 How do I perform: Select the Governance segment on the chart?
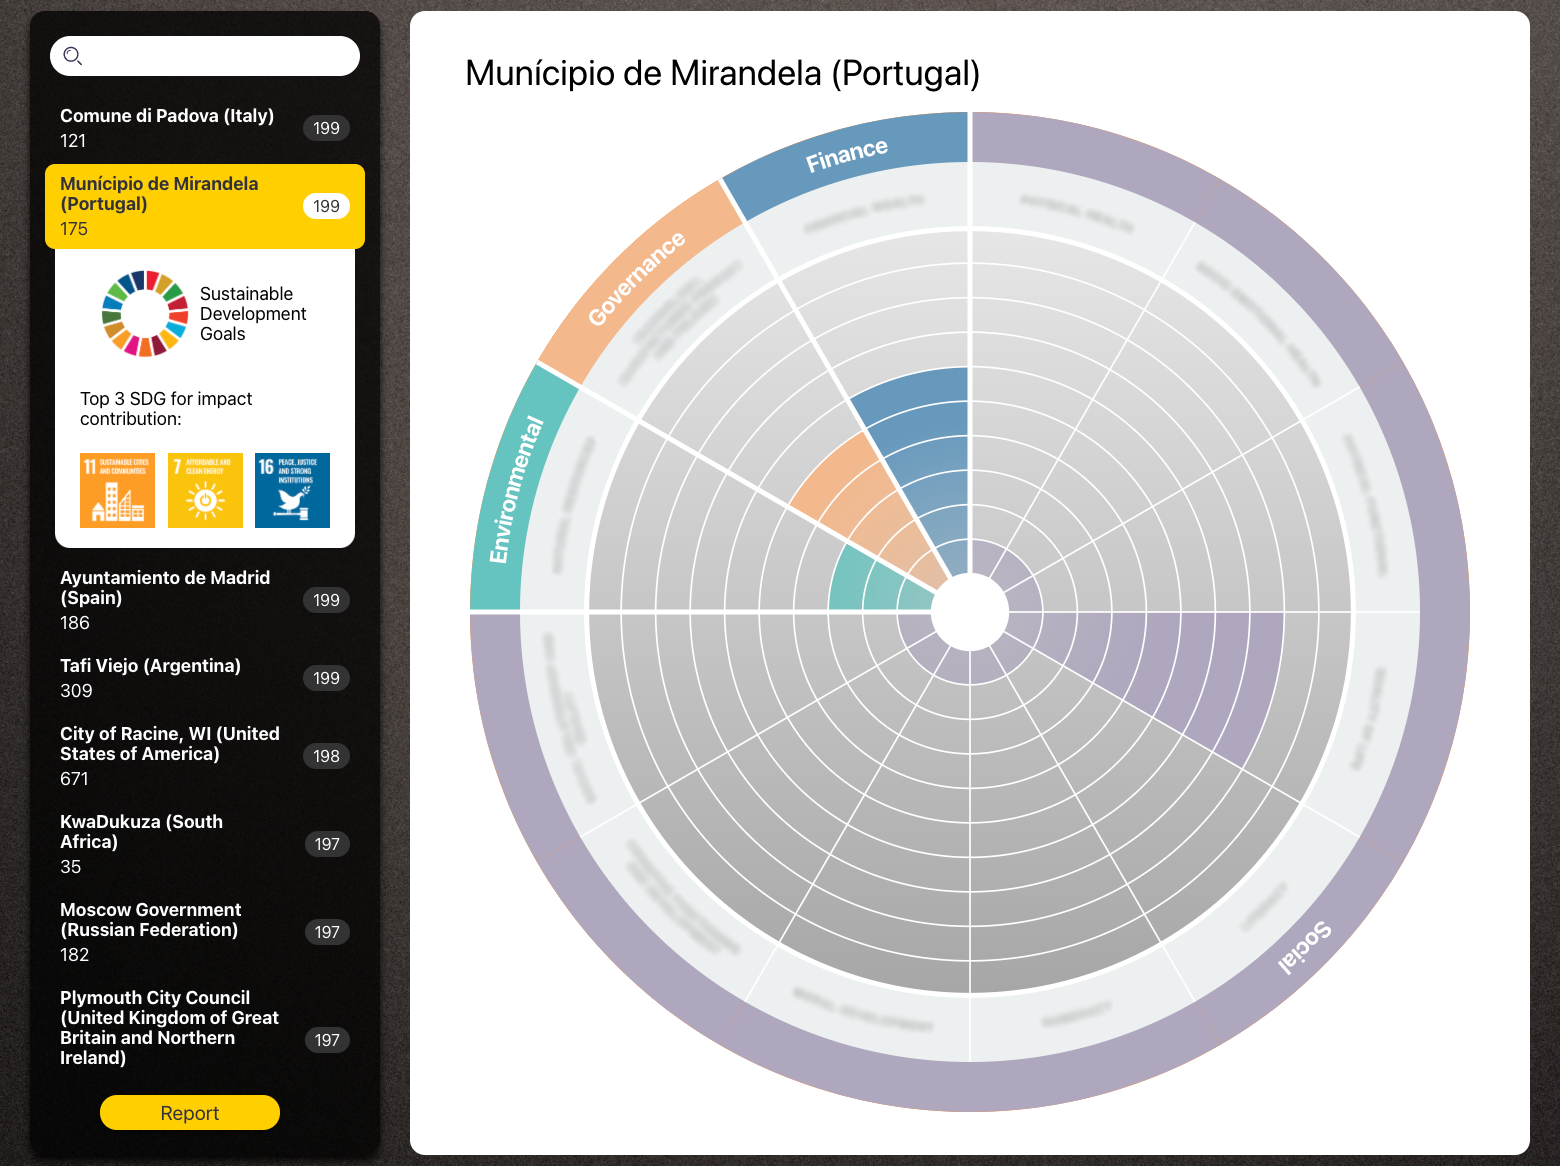point(636,279)
